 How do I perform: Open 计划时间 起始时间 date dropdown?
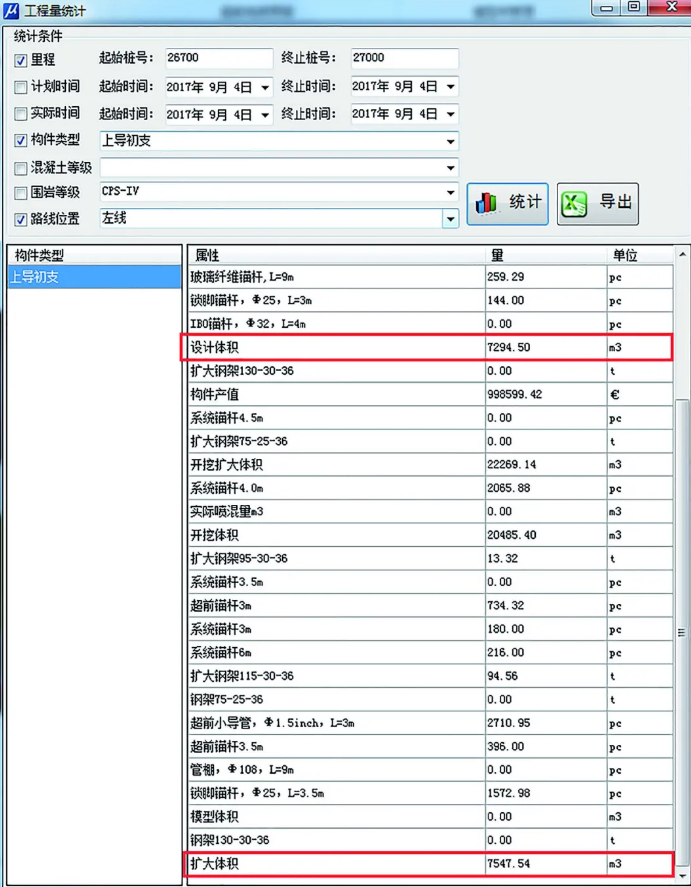click(x=265, y=87)
